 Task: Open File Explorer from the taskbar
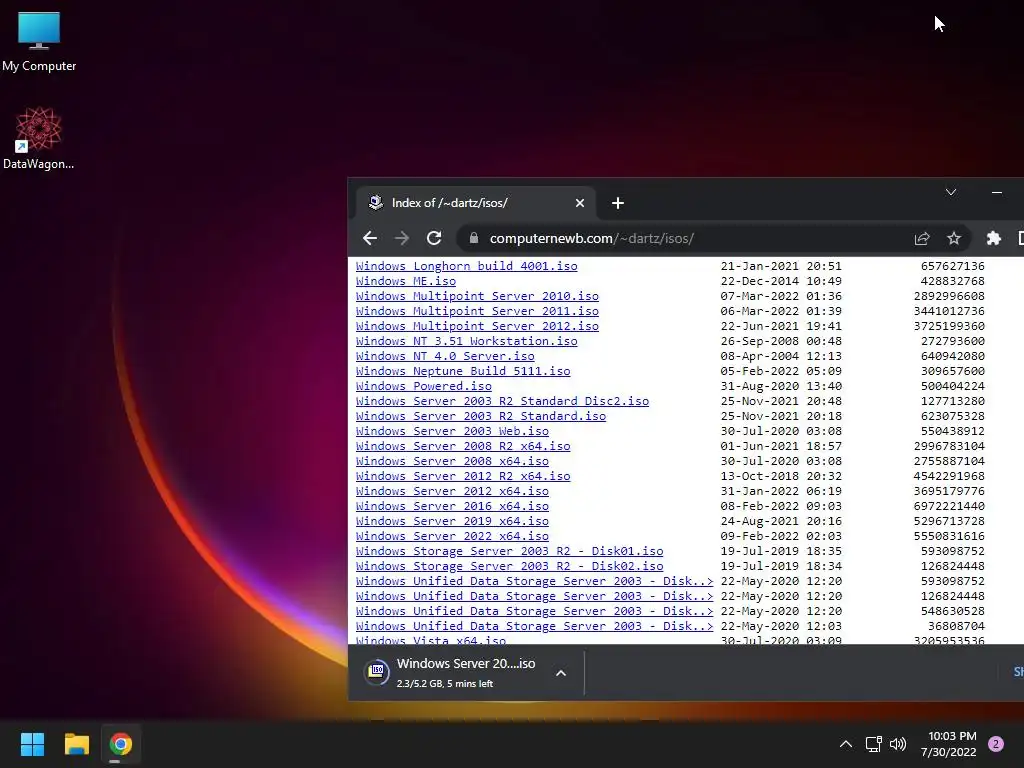click(x=76, y=744)
